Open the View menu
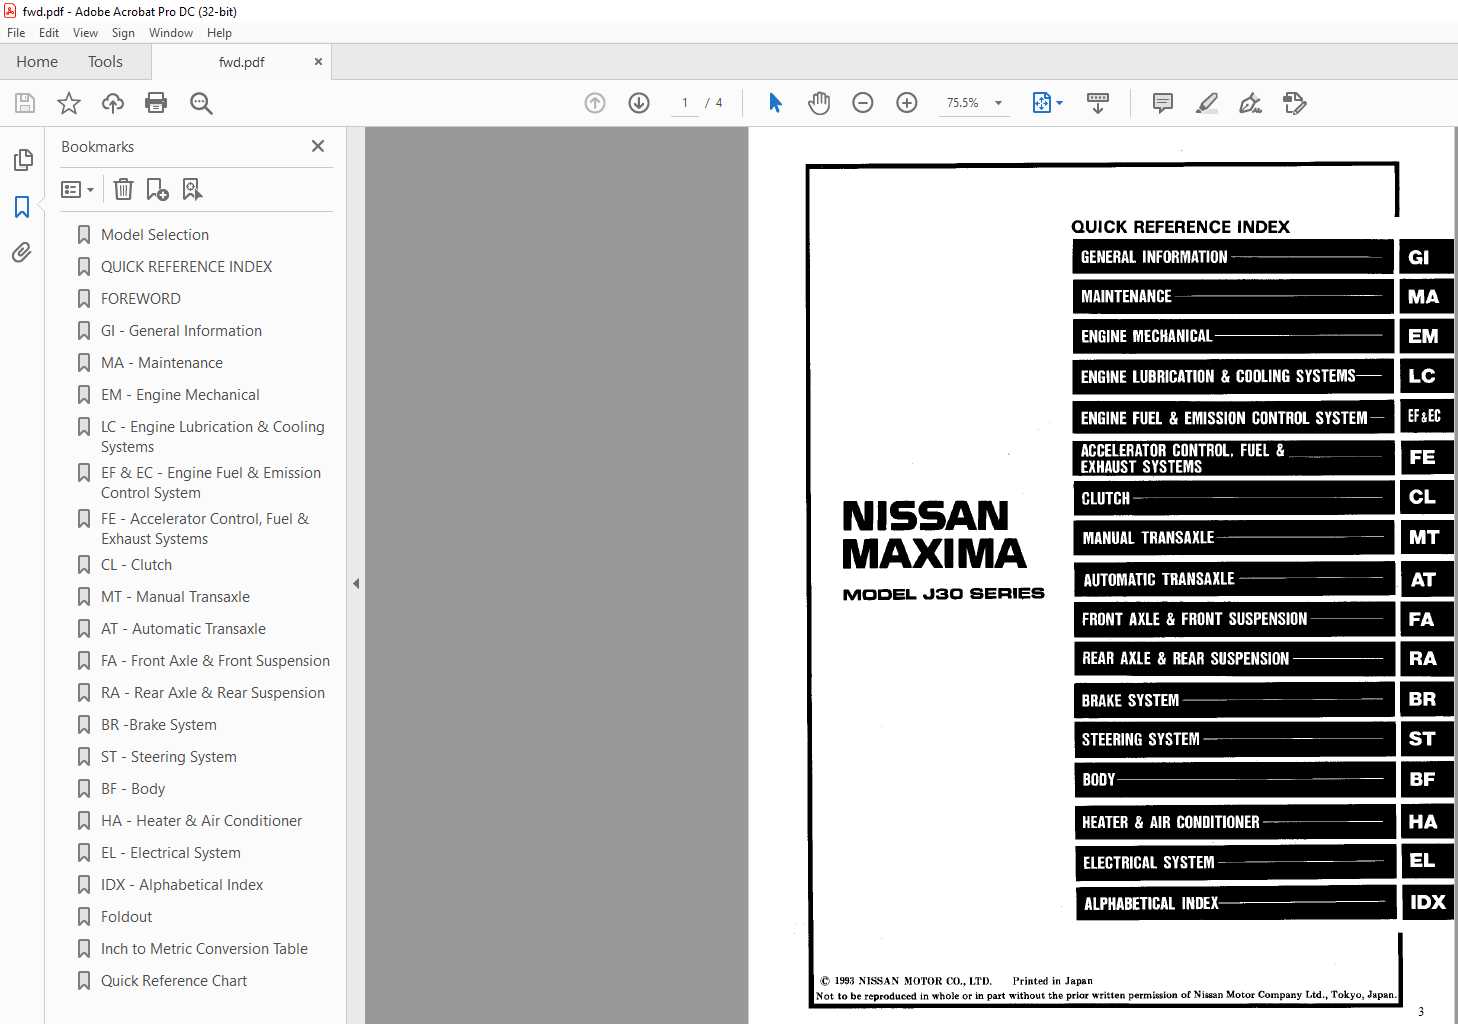 [85, 33]
